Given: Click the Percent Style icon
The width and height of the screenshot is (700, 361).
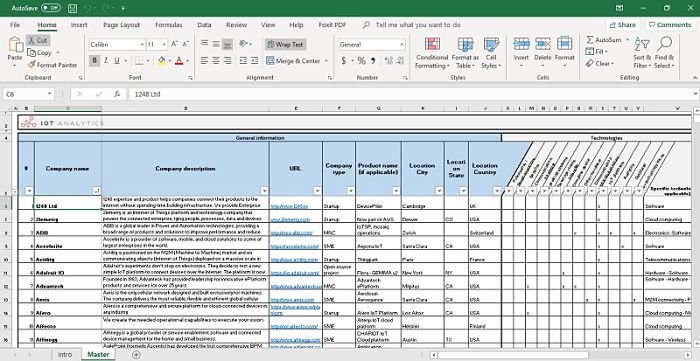Looking at the screenshot, I should [361, 61].
